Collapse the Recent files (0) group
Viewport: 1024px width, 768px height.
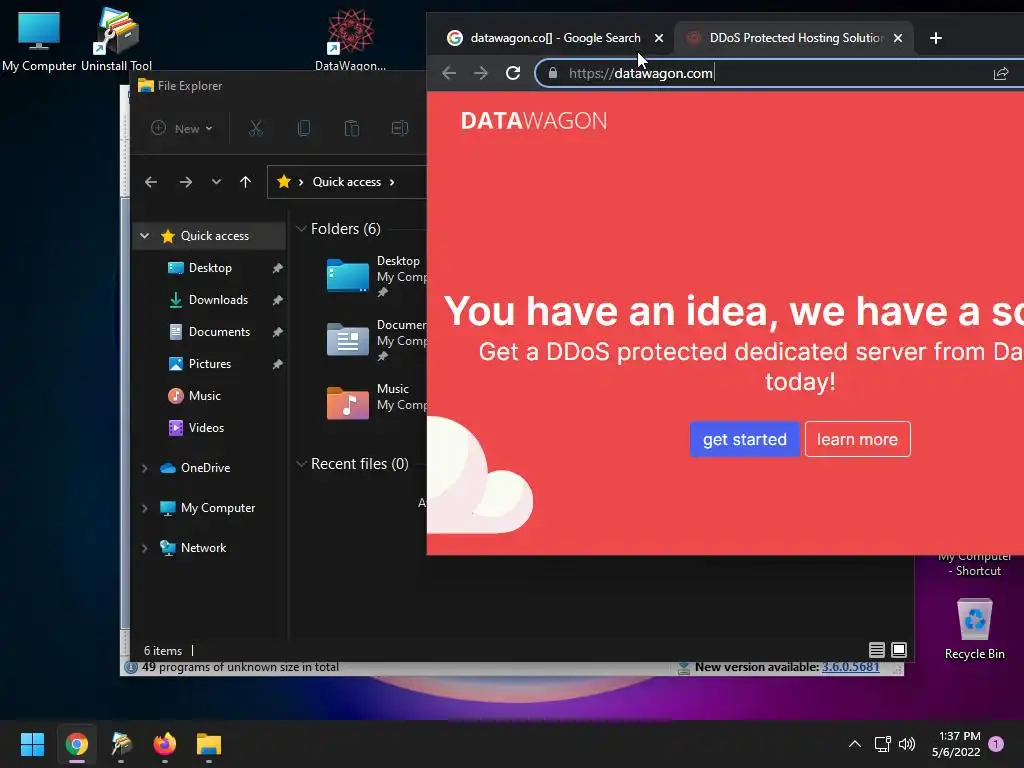(301, 464)
